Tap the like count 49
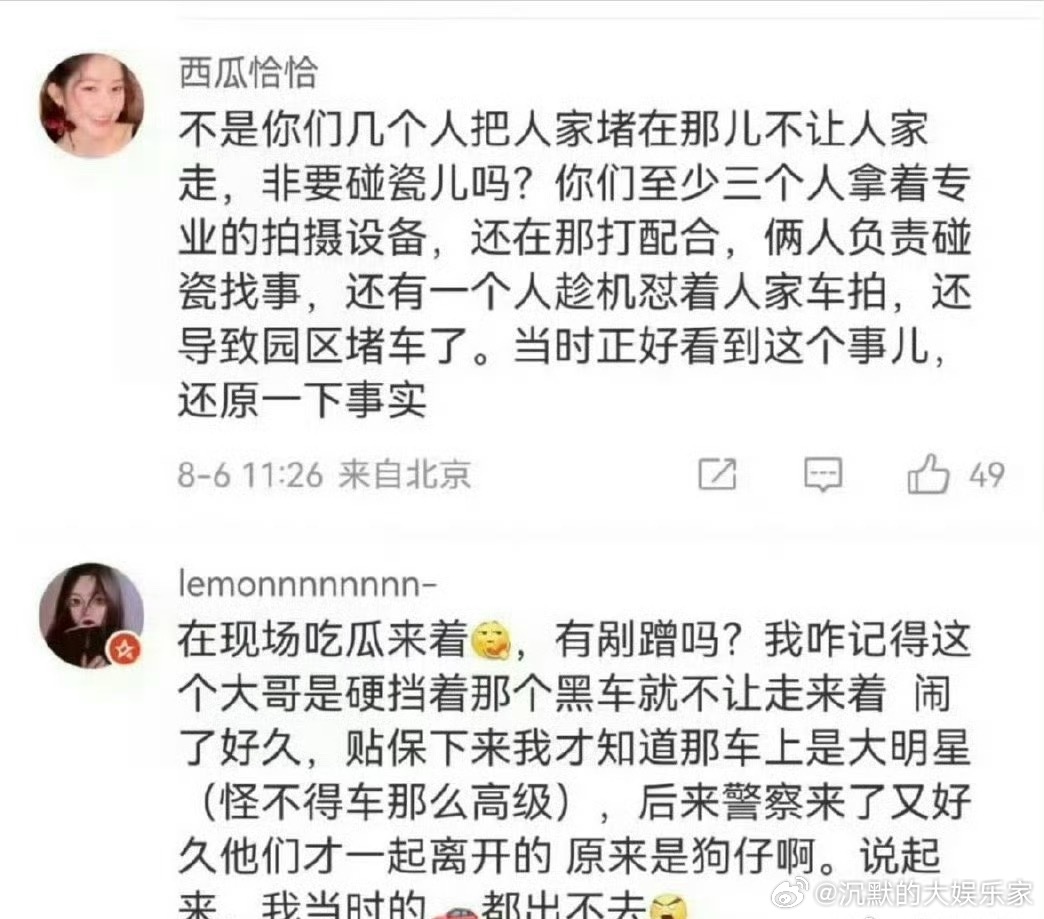This screenshot has height=919, width=1044. [987, 475]
